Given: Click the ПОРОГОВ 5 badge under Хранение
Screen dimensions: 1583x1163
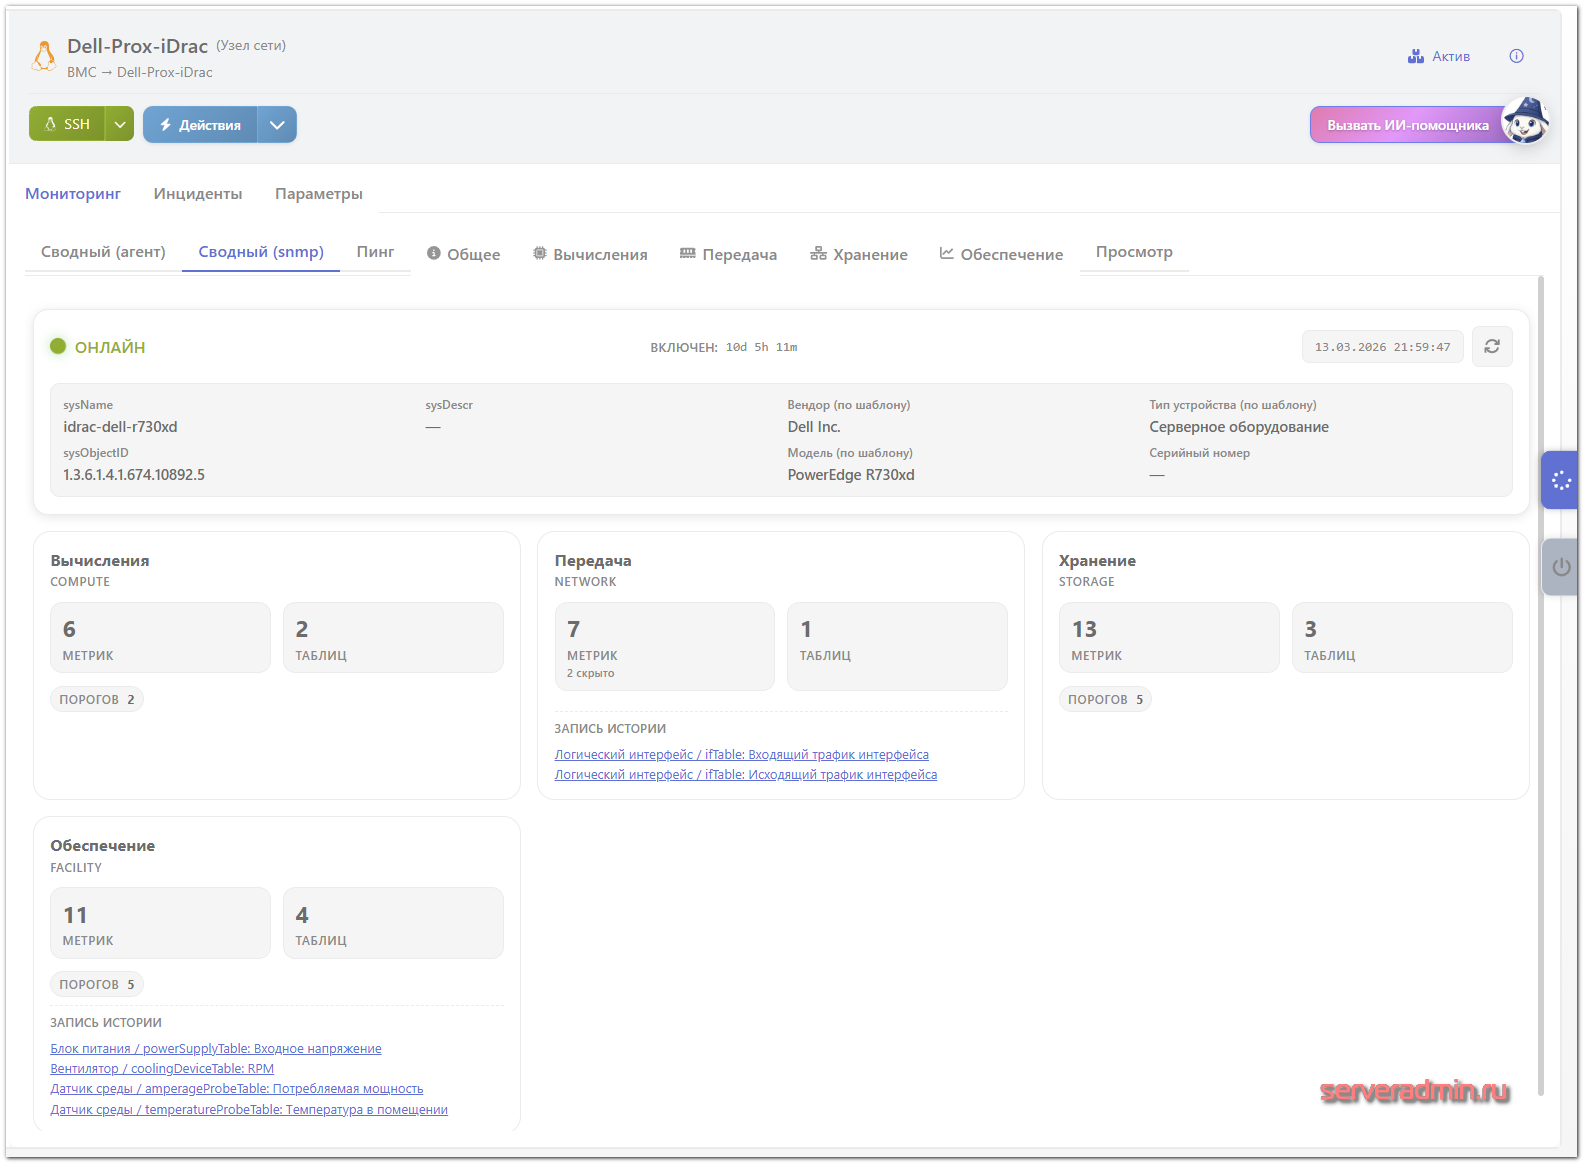Looking at the screenshot, I should 1105,700.
